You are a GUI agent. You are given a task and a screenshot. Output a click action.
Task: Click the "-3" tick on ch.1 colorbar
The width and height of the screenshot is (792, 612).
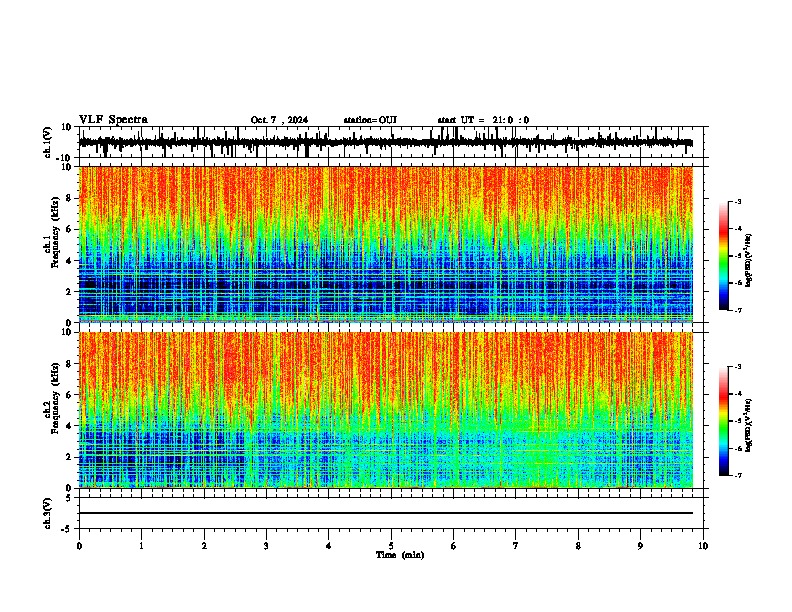point(737,201)
